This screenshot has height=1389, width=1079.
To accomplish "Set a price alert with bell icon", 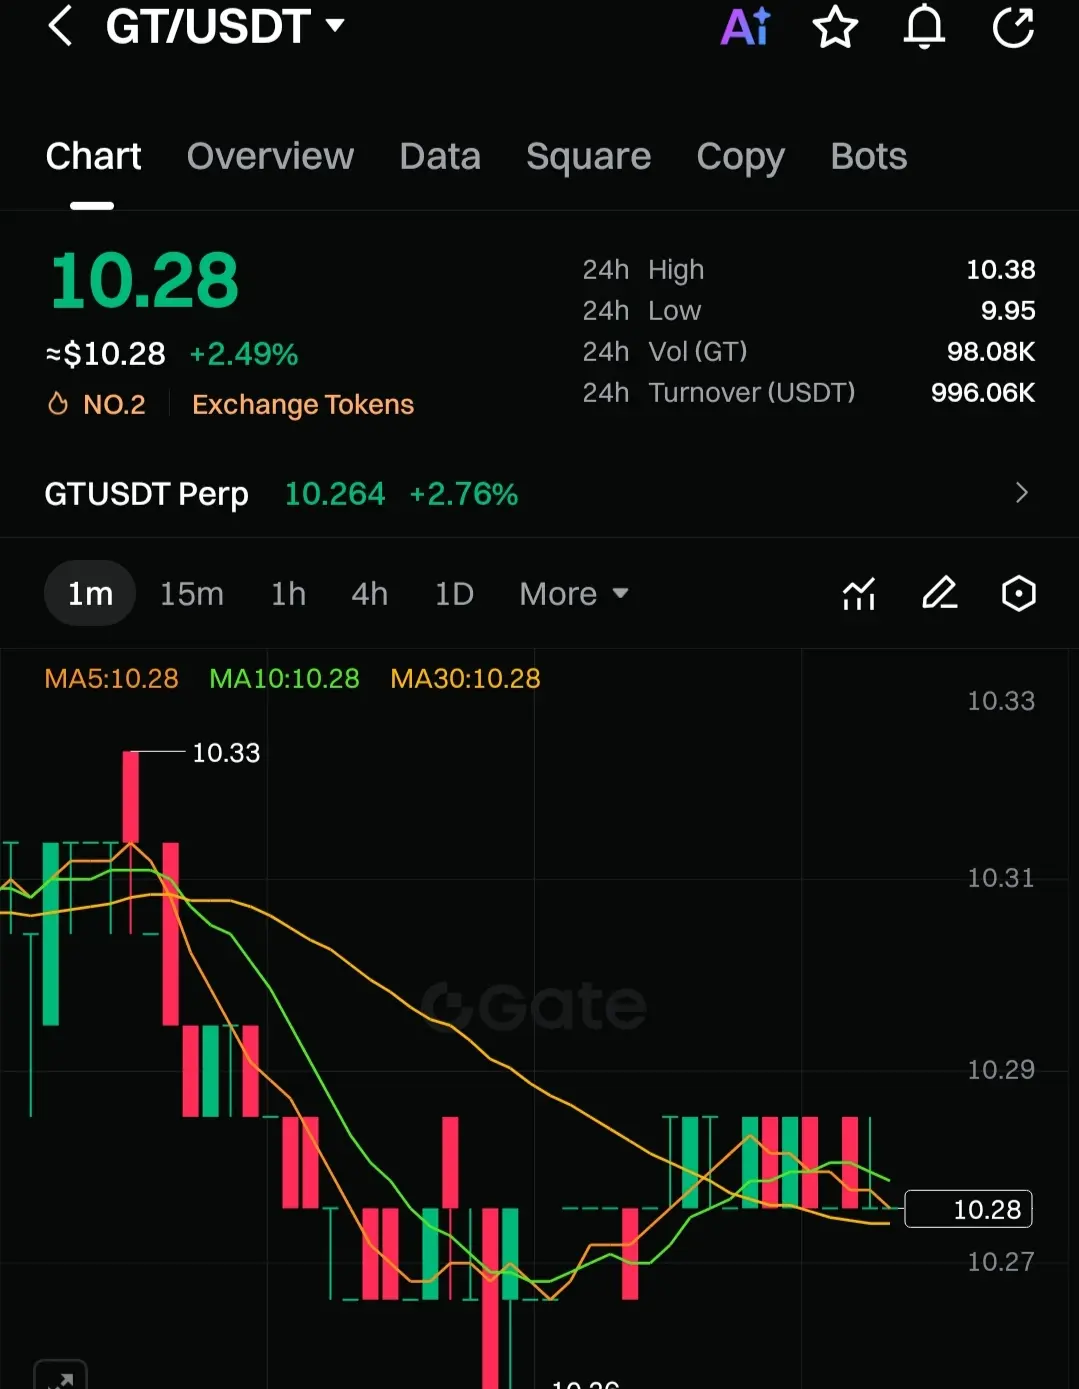I will point(924,27).
